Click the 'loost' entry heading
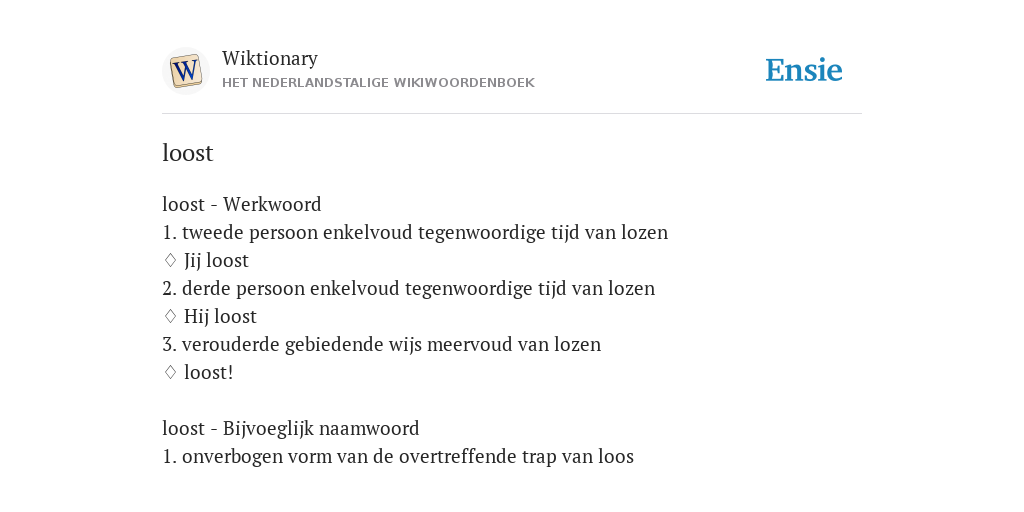 tap(188, 153)
